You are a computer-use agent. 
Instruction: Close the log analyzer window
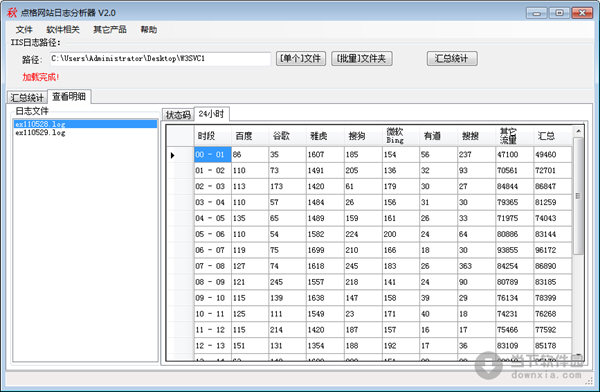(582, 13)
